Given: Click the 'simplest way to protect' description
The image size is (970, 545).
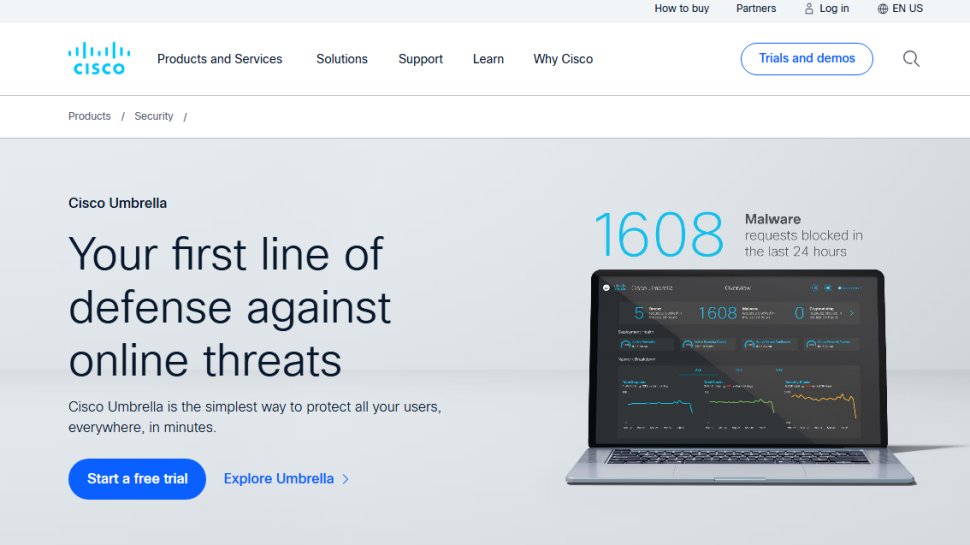Looking at the screenshot, I should (254, 417).
